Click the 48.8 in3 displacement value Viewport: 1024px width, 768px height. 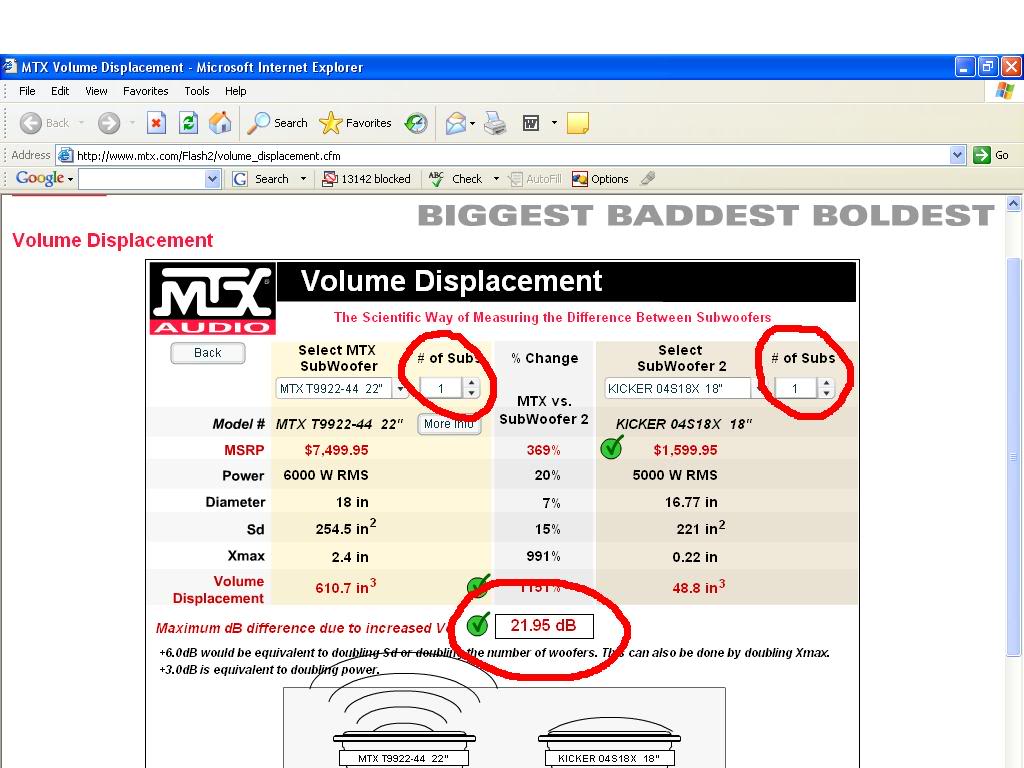click(699, 586)
